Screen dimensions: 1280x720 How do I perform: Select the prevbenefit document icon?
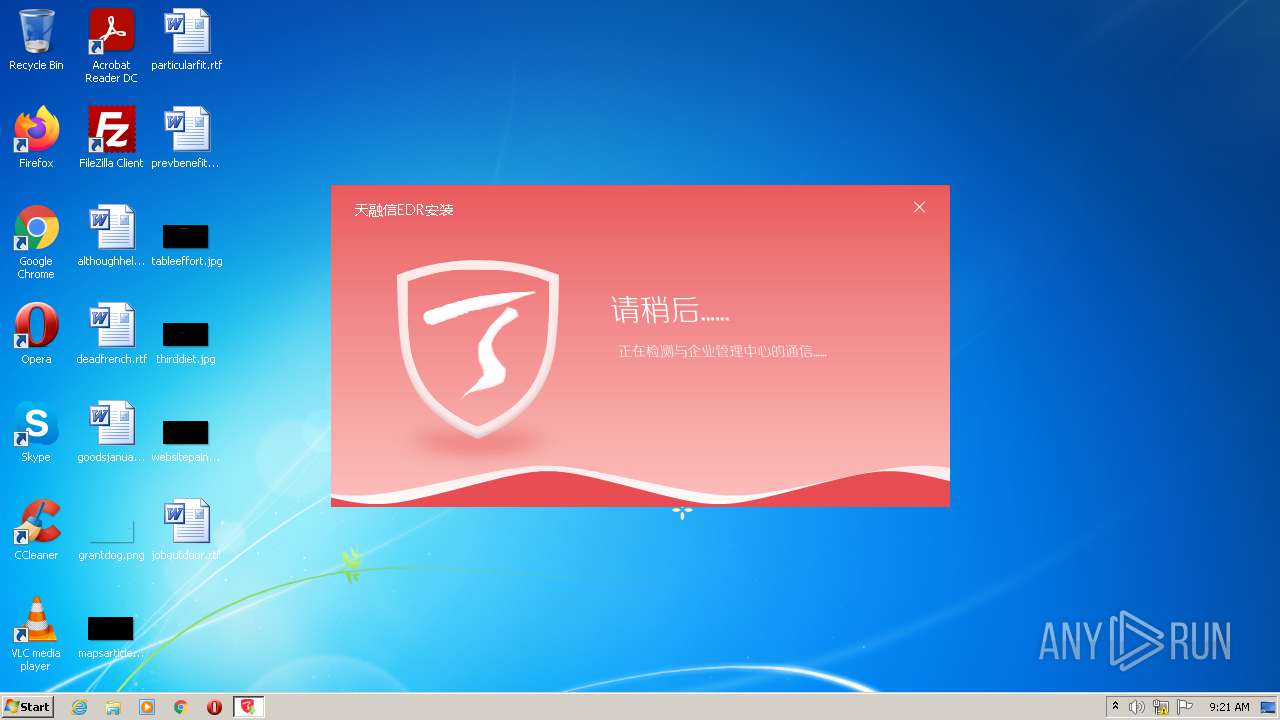coord(186,138)
